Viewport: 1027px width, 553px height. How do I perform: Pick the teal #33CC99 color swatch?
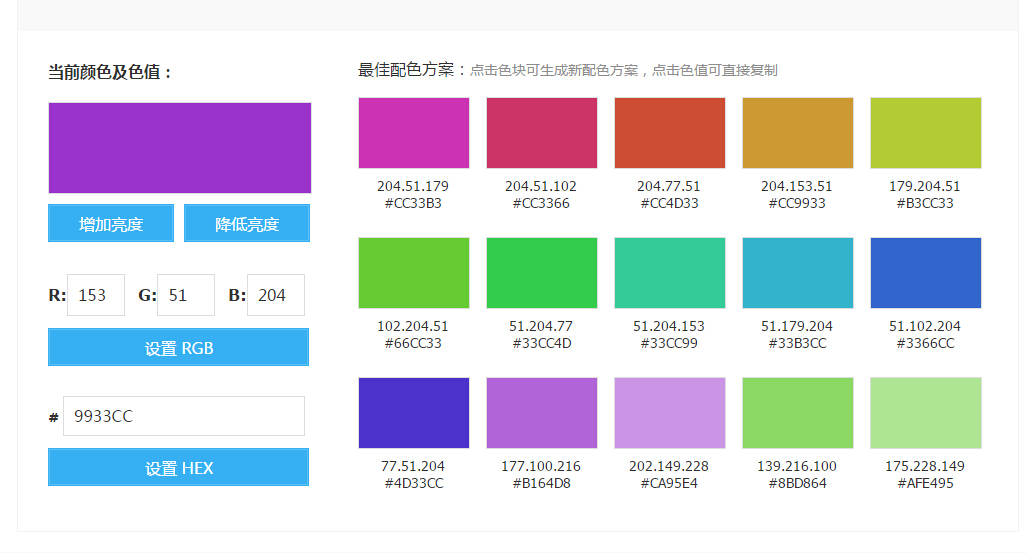tap(670, 273)
